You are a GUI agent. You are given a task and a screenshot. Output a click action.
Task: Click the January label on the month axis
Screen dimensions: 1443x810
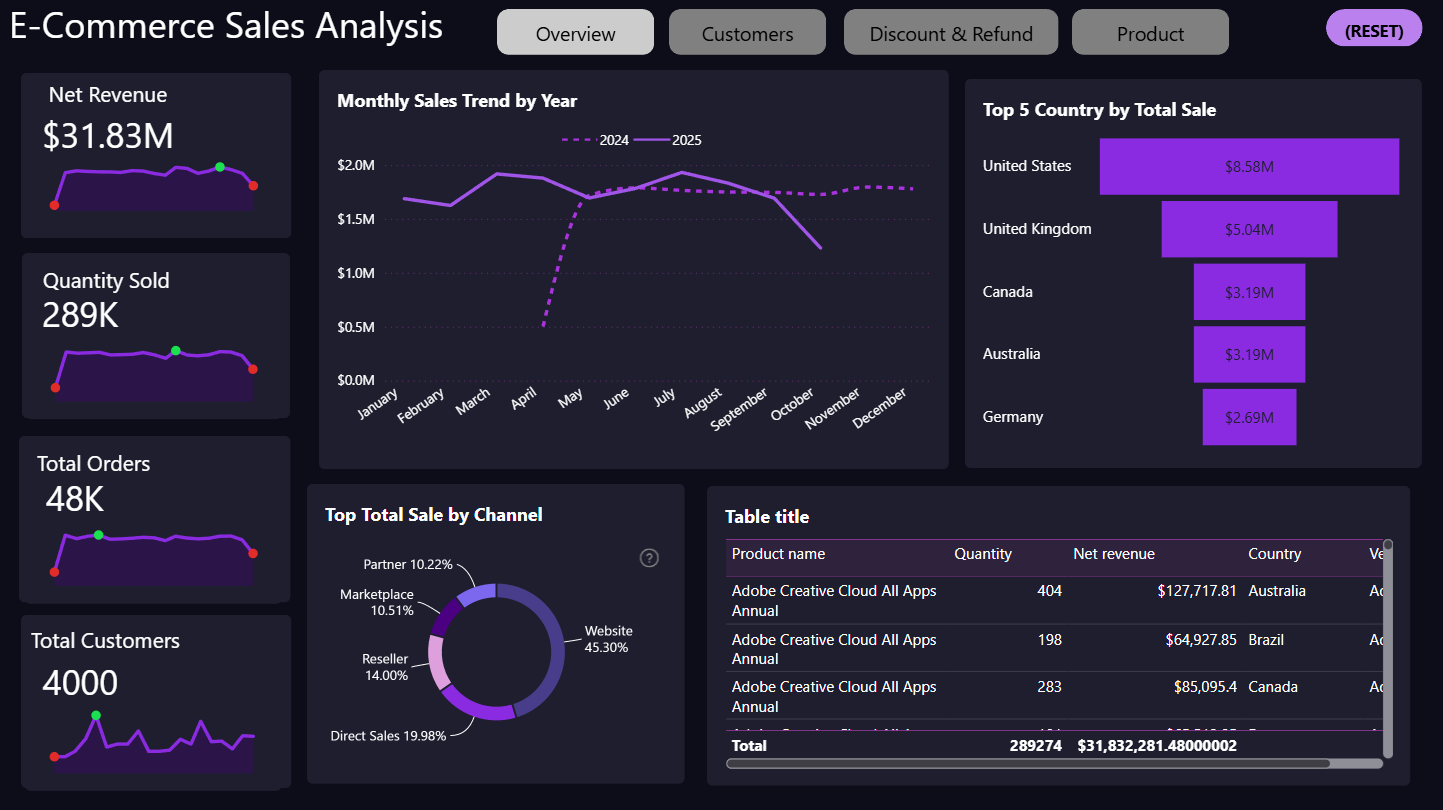(x=377, y=405)
